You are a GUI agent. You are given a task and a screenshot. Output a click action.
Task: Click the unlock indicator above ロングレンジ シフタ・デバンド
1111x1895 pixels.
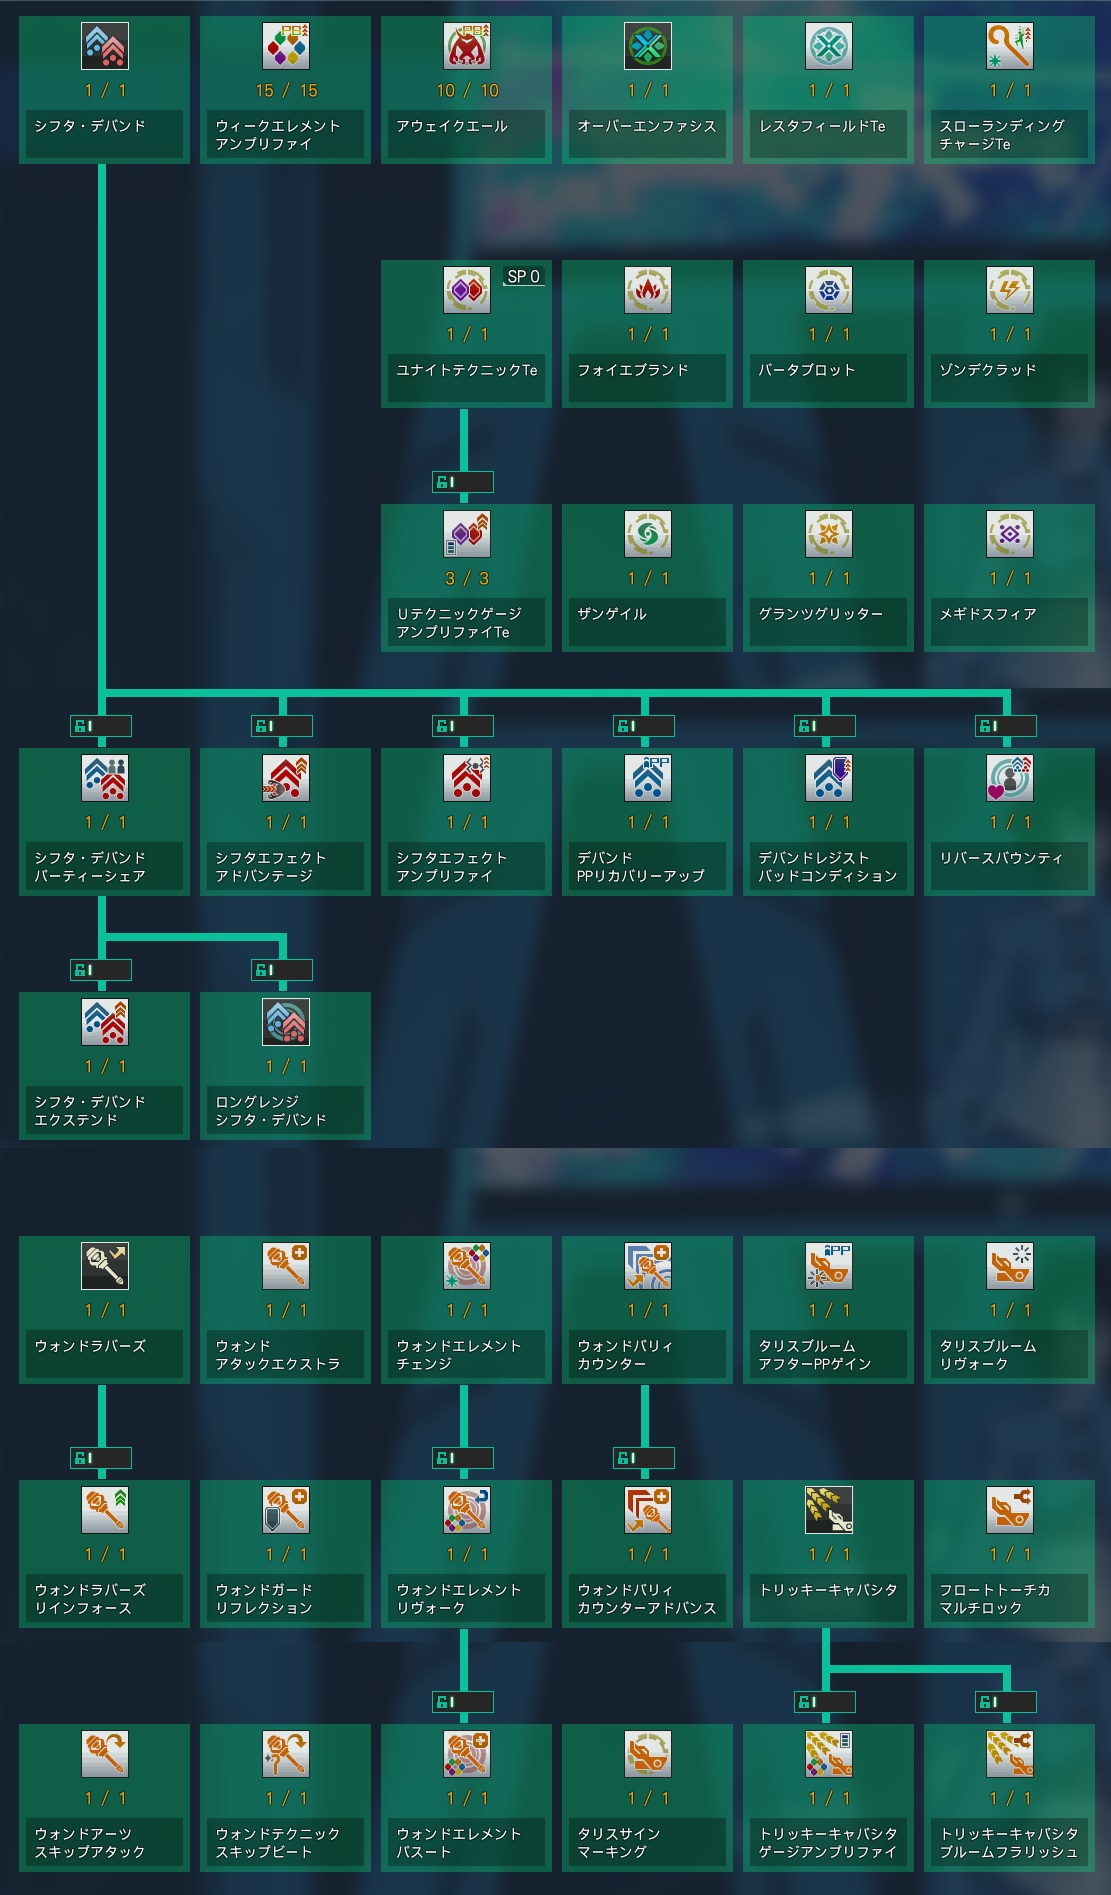click(x=282, y=970)
